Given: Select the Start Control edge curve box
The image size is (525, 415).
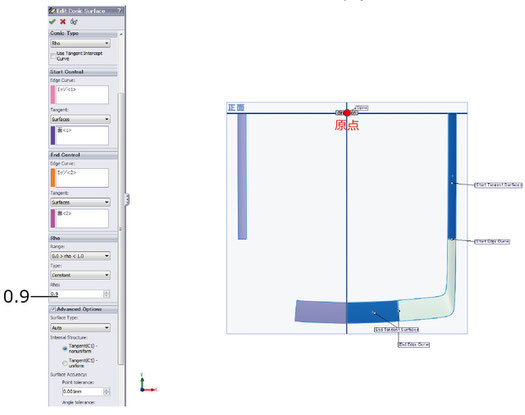Looking at the screenshot, I should 82,94.
